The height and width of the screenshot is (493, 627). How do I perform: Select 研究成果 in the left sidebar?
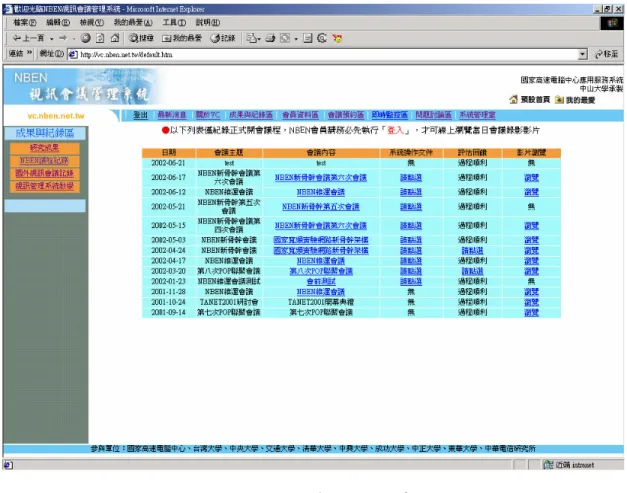[x=44, y=148]
